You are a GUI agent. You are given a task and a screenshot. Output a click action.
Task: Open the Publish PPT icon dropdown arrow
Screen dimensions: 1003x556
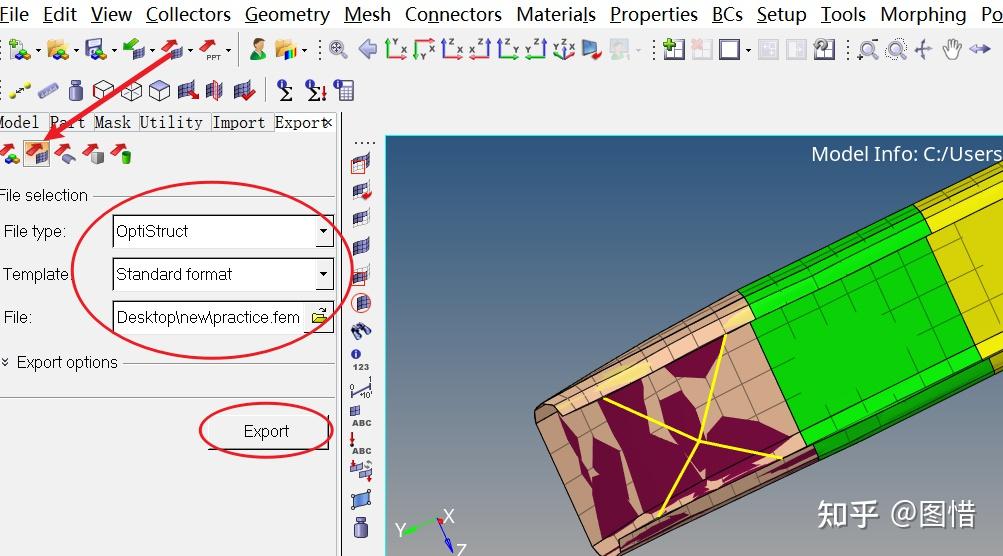(x=228, y=51)
